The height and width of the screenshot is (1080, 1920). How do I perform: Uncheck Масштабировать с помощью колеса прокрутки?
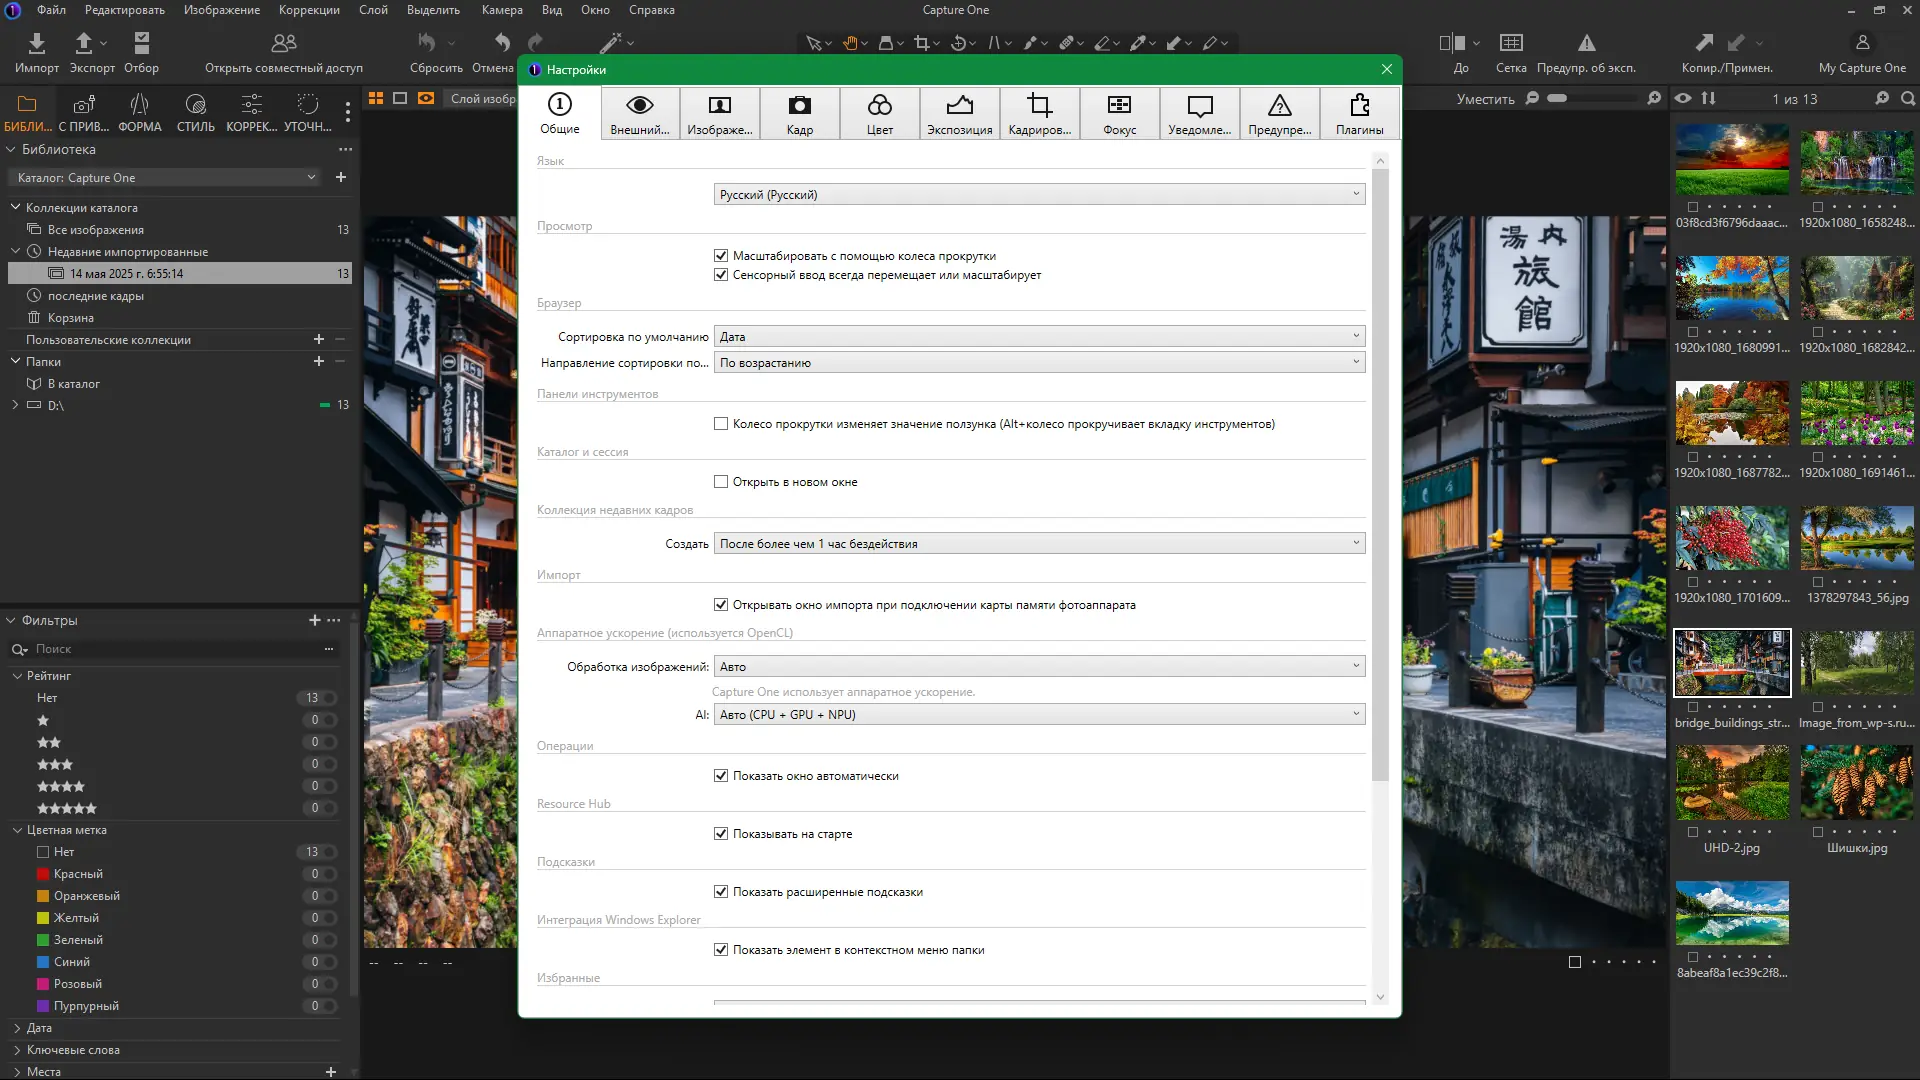(721, 256)
